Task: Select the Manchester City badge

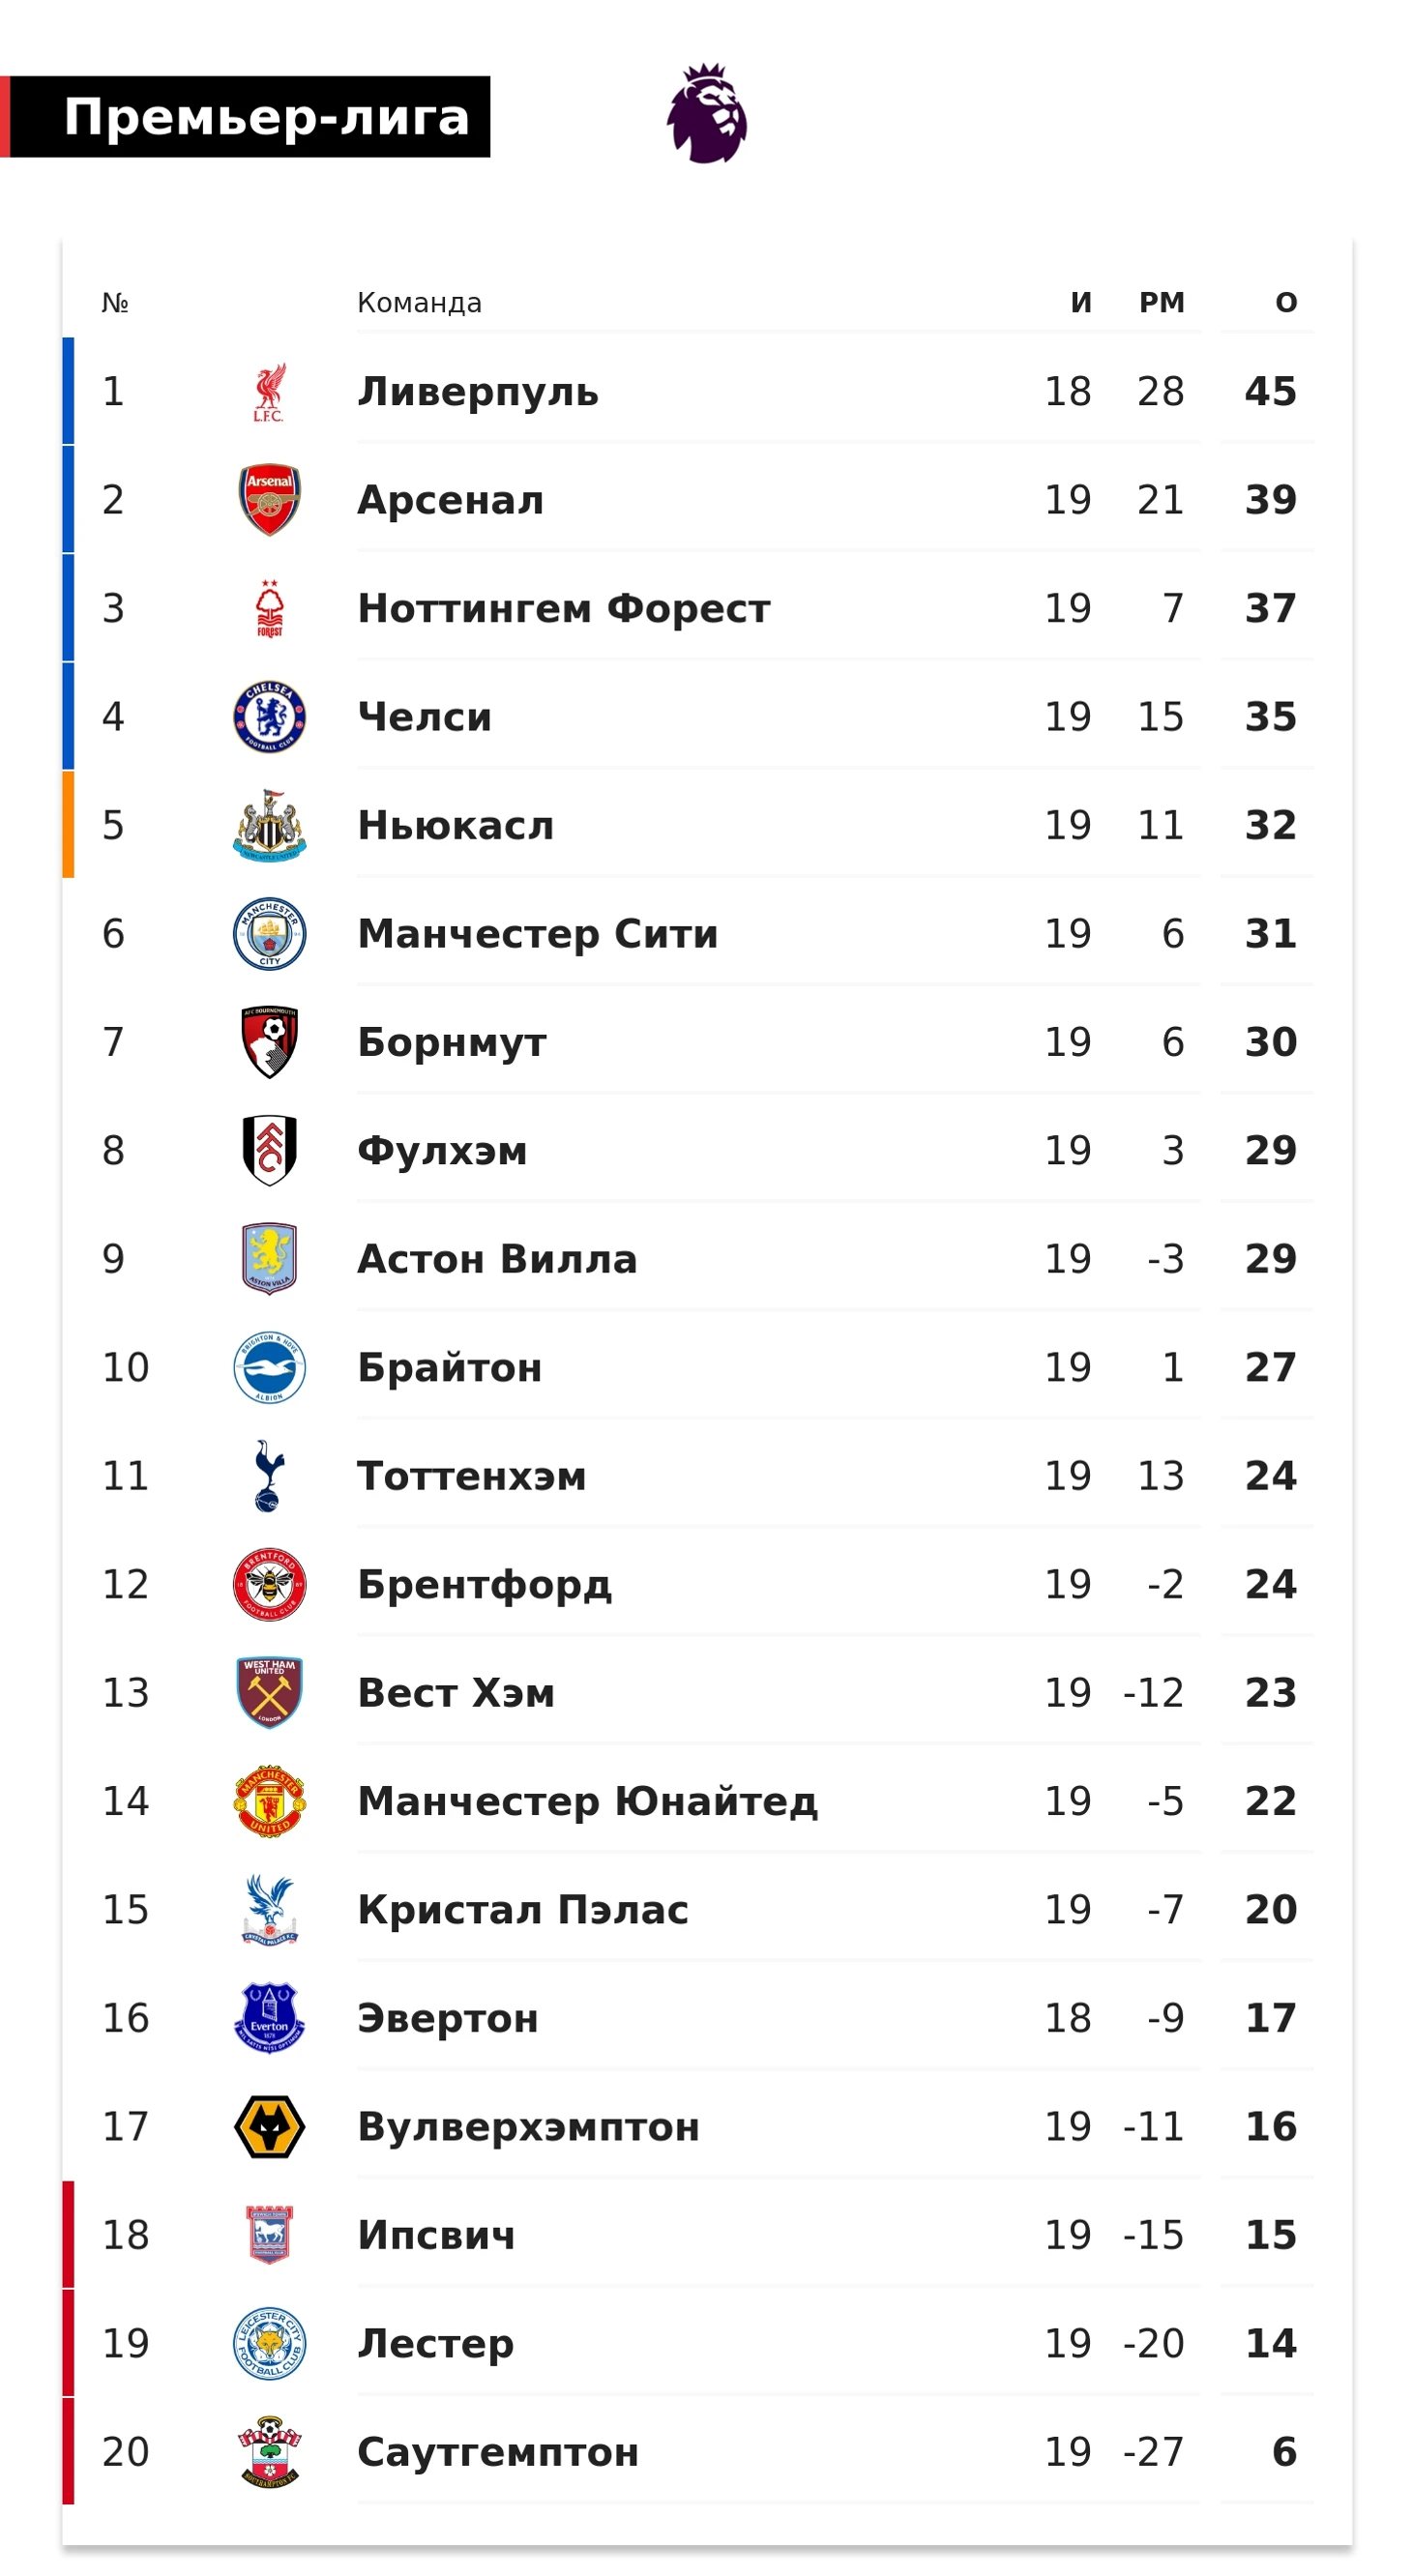Action: click(x=269, y=933)
